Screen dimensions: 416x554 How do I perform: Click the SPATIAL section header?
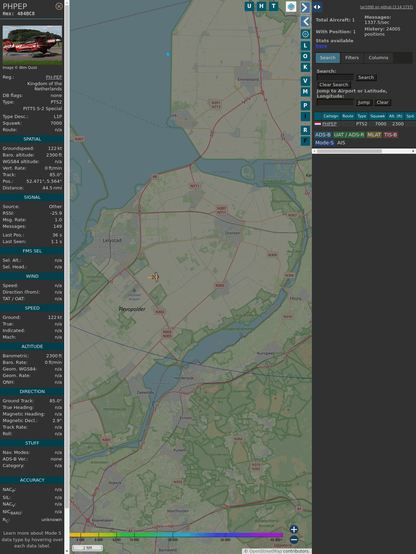(x=32, y=139)
